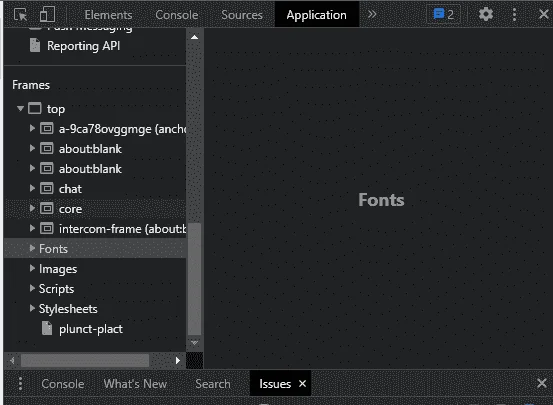The image size is (553, 405).
Task: Open the drawer three-dot menu
Action: 20,383
